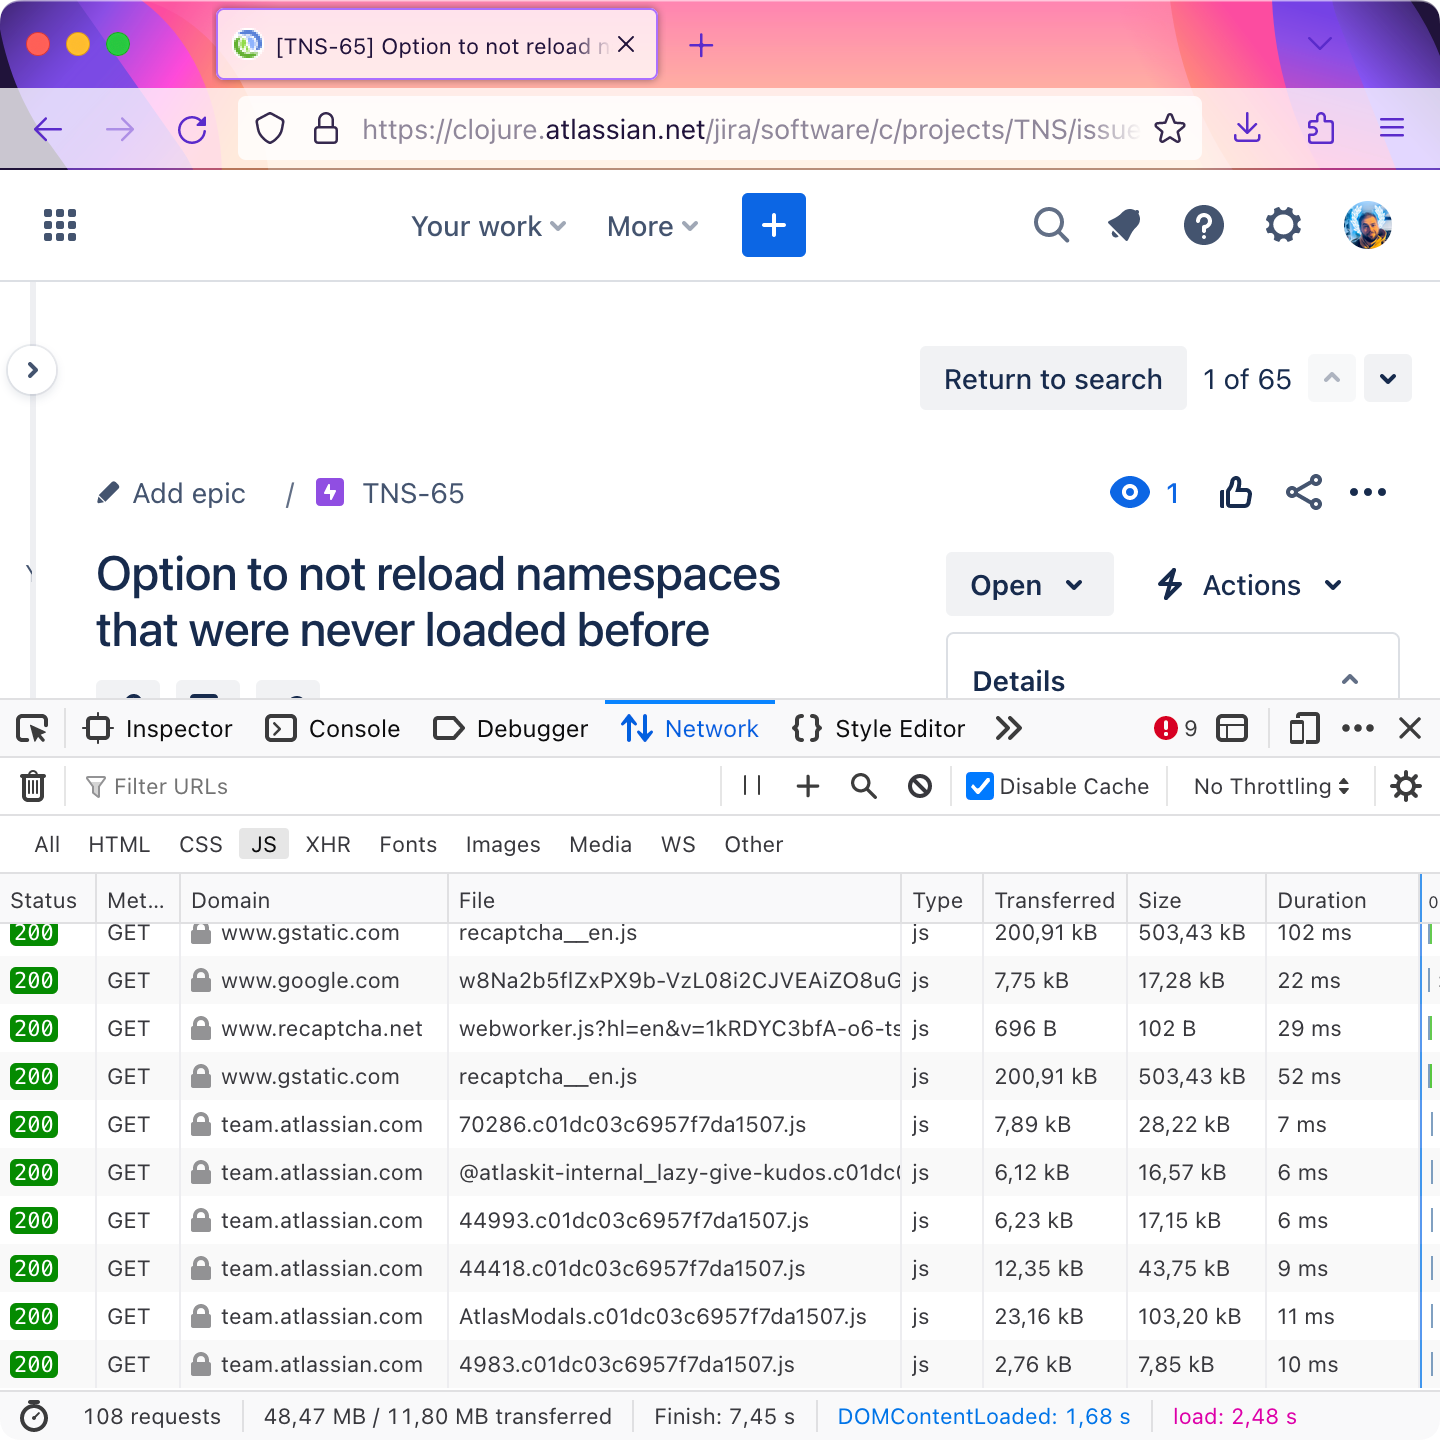The image size is (1440, 1440).
Task: Click the Return to search button
Action: (x=1052, y=379)
